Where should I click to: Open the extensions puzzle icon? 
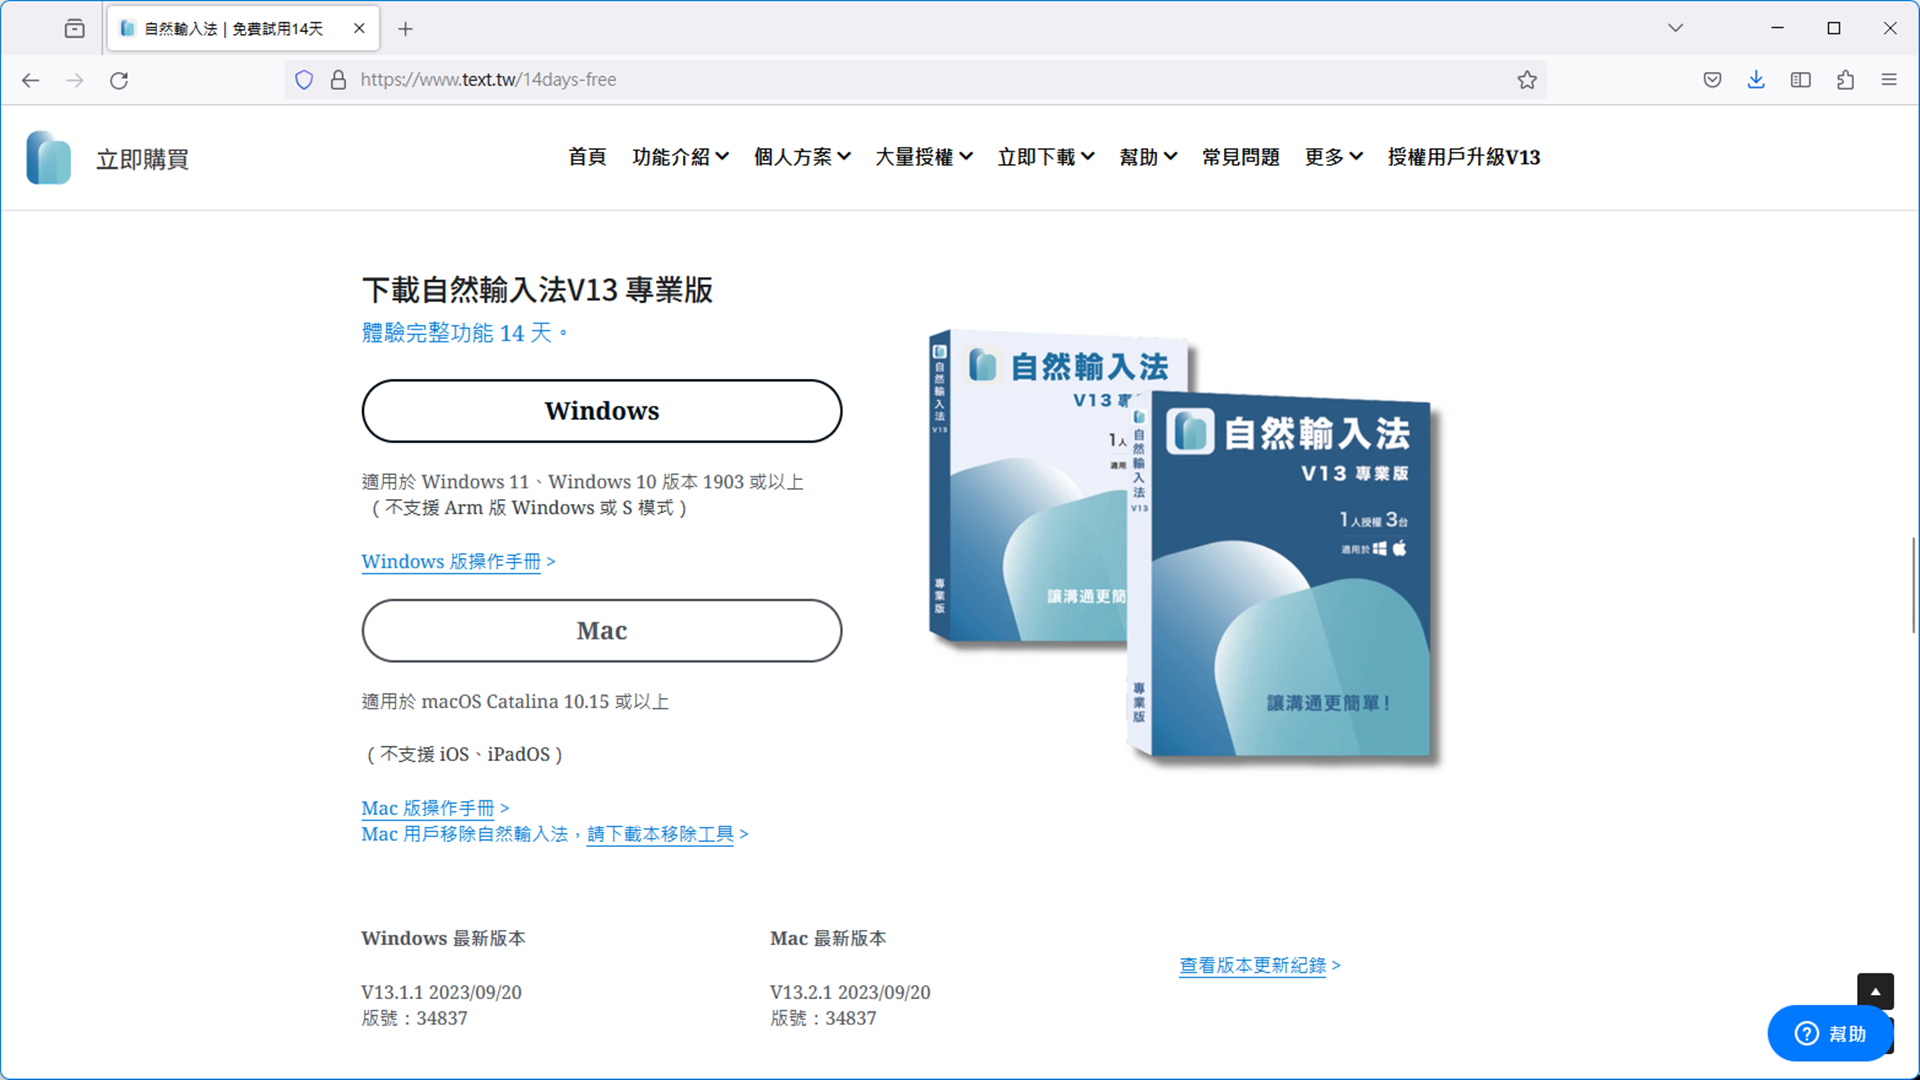(1845, 80)
